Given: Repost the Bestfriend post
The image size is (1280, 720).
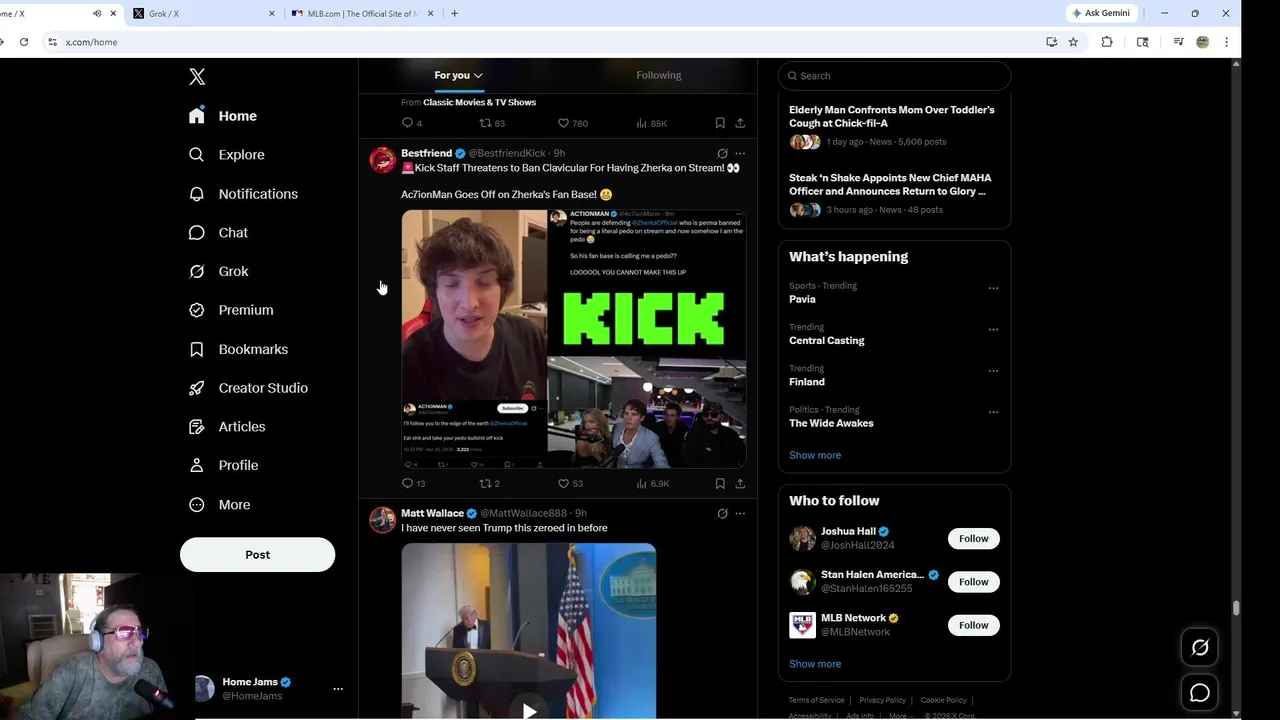Looking at the screenshot, I should coord(489,484).
